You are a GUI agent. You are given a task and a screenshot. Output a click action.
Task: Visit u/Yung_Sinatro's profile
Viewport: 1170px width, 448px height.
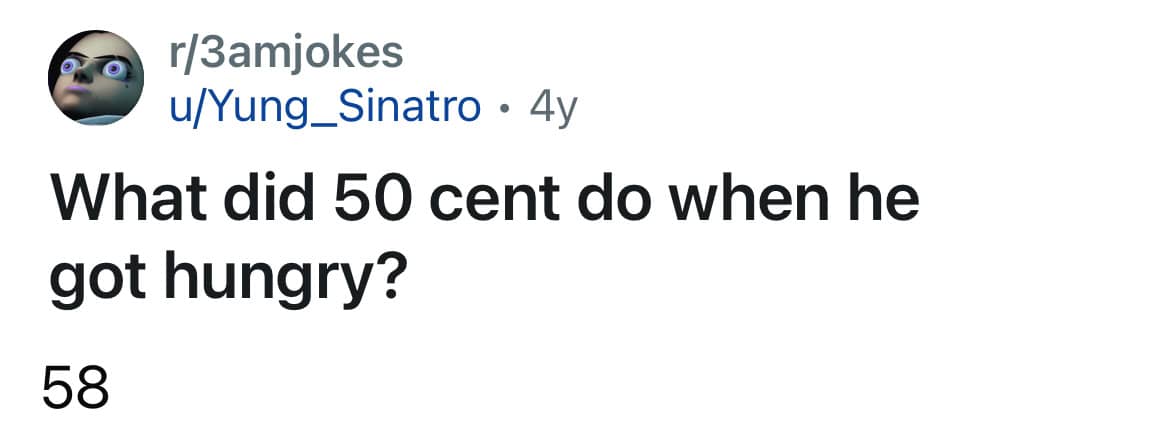click(325, 105)
